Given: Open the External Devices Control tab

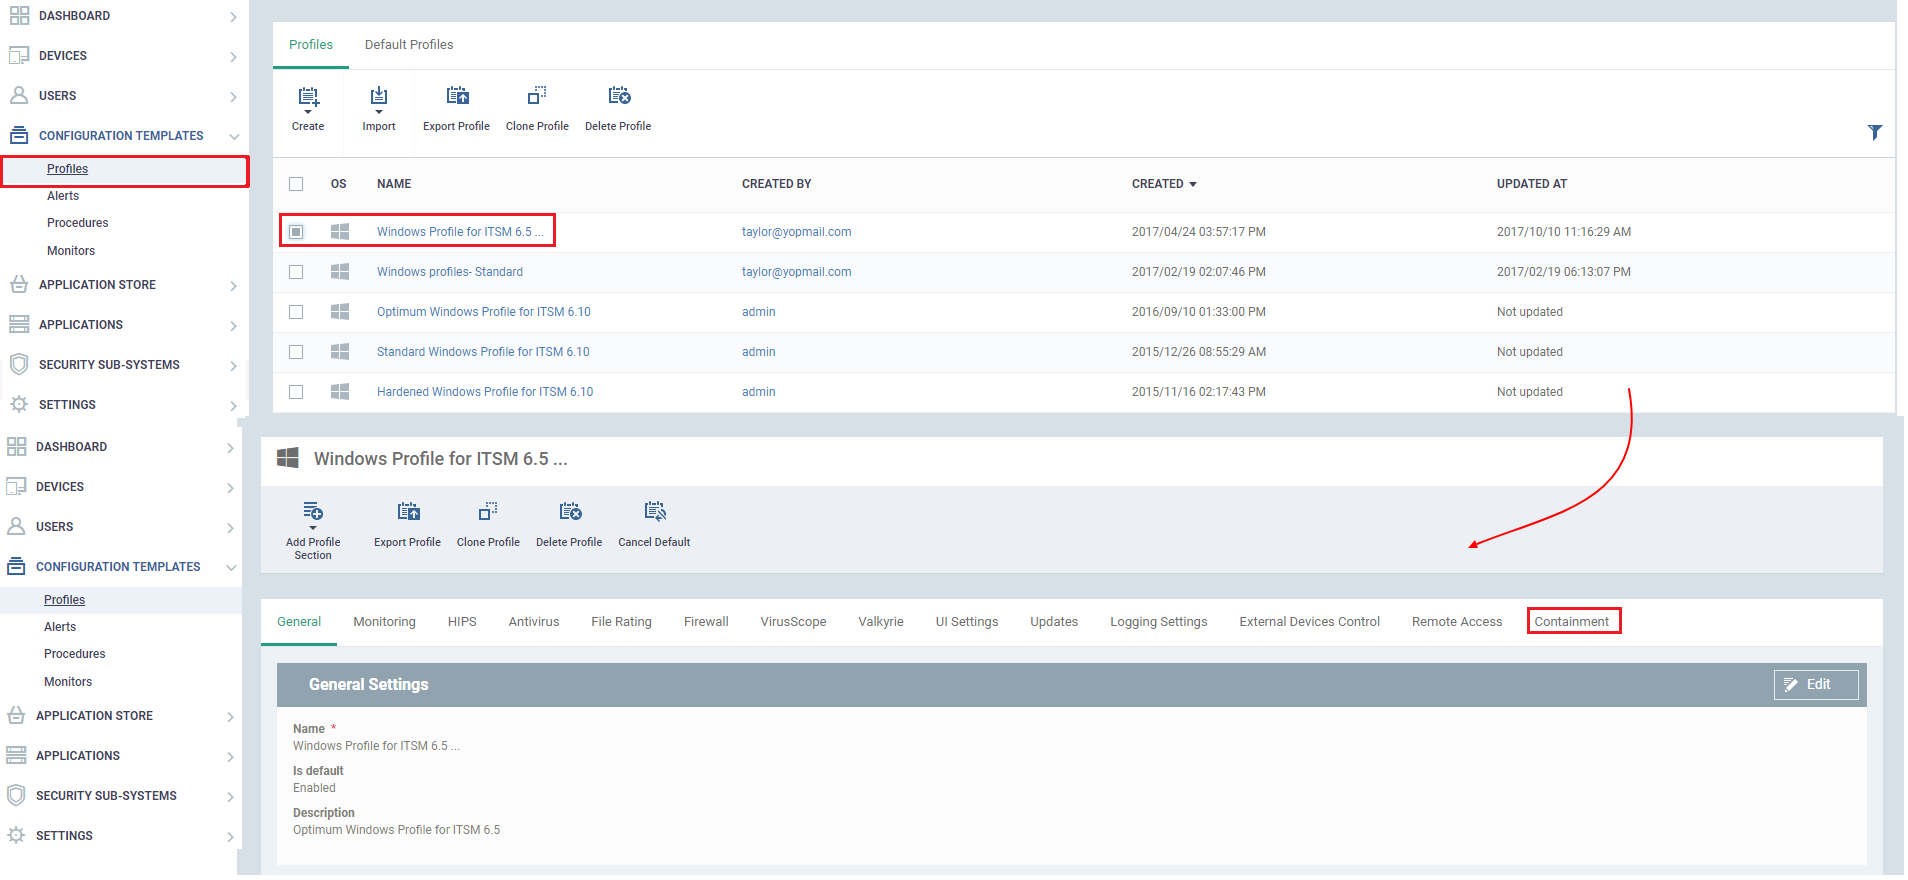Looking at the screenshot, I should click(x=1310, y=622).
